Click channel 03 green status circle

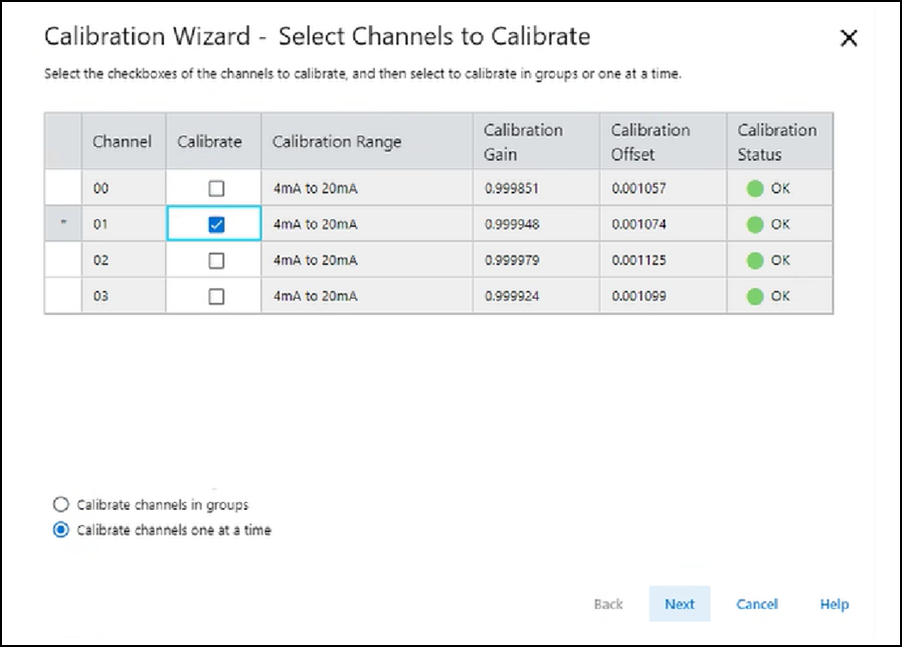tap(755, 296)
